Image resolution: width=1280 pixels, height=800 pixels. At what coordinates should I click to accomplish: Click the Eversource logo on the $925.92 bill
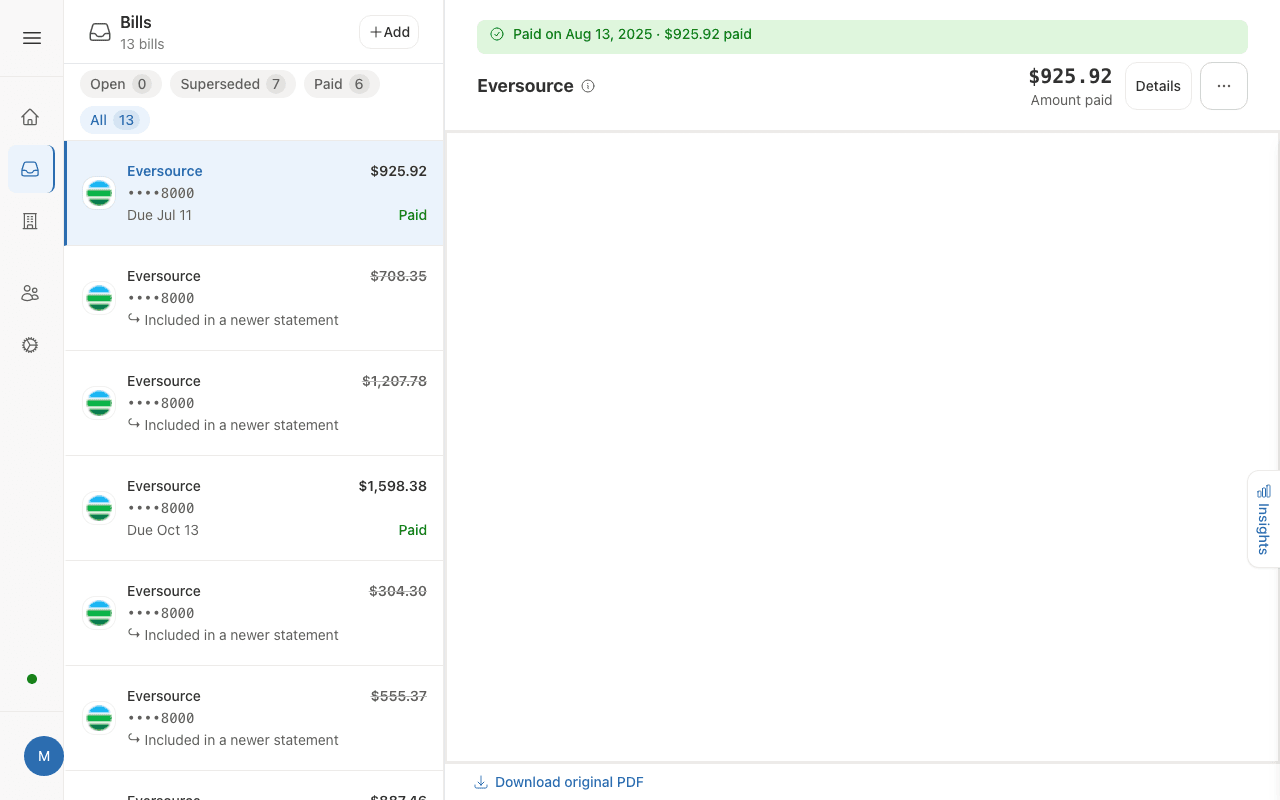(99, 193)
